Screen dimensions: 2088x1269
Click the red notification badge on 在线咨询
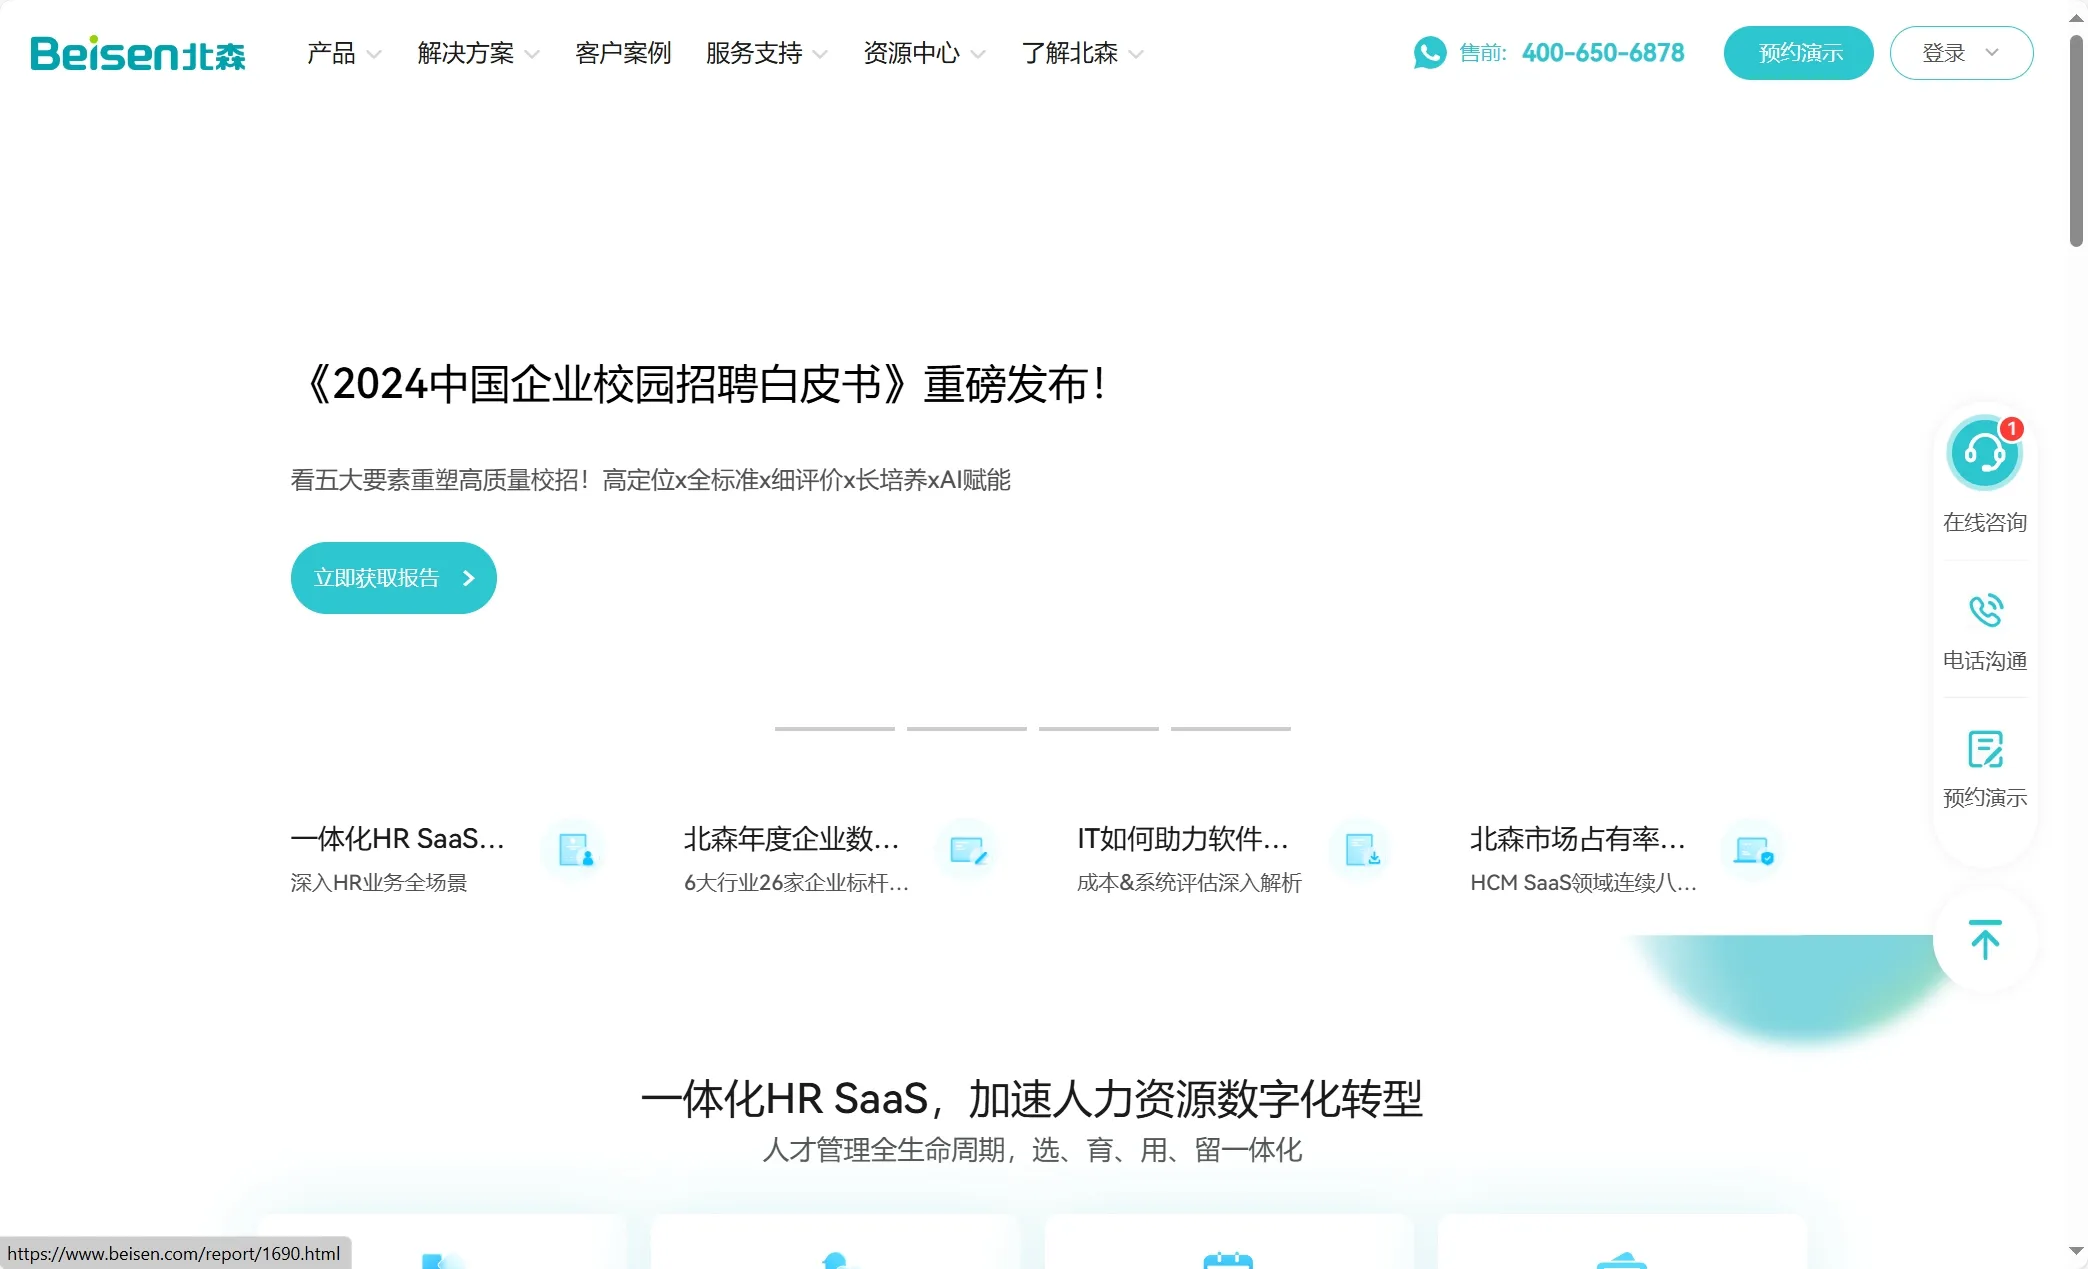pos(2011,429)
